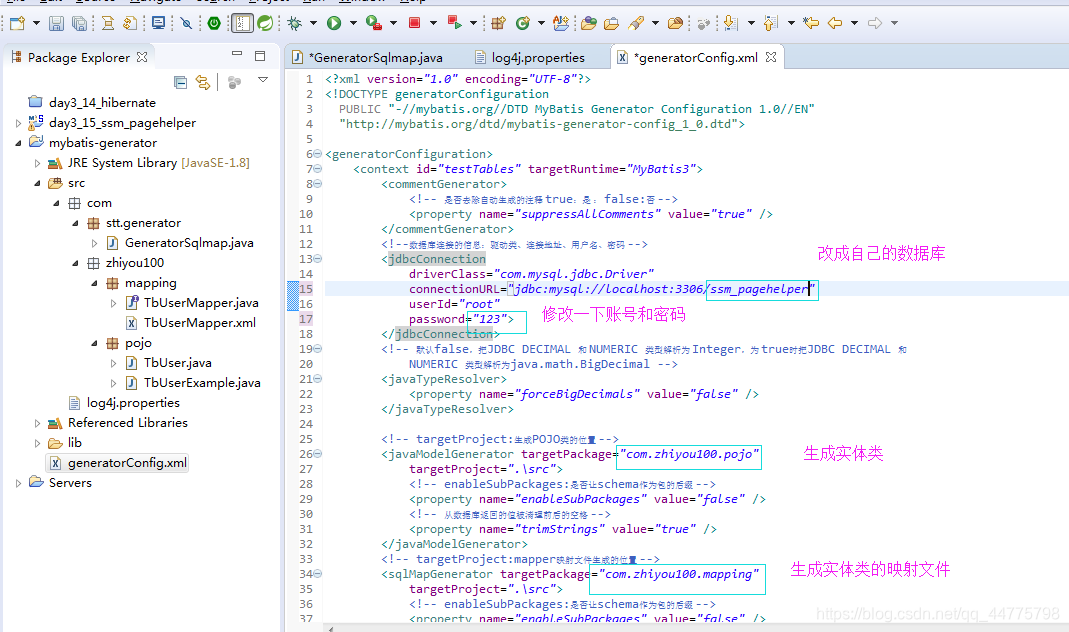Image resolution: width=1069 pixels, height=632 pixels.
Task: Close the Package Explorer view tab
Action: (142, 57)
